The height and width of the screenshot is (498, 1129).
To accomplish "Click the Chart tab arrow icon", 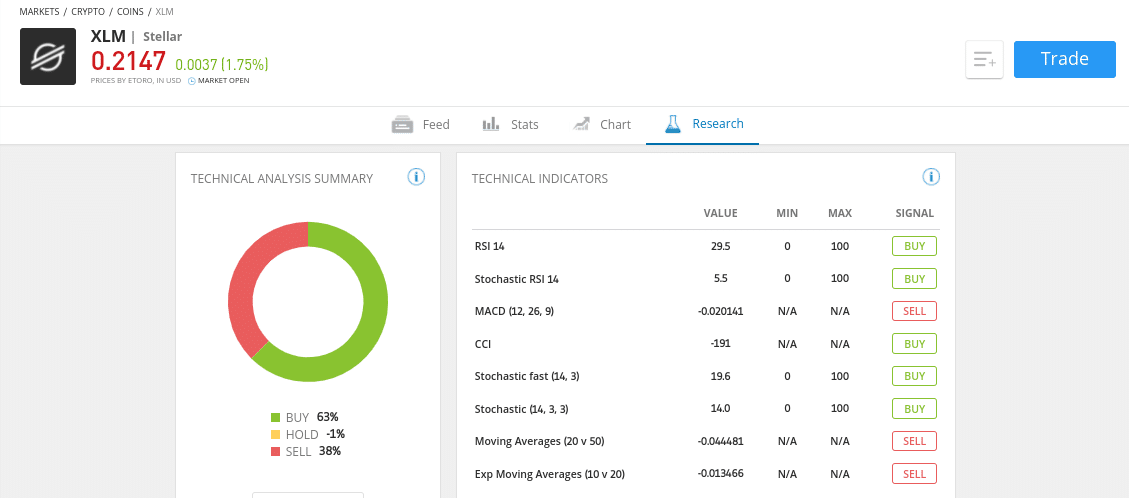I will click(582, 124).
